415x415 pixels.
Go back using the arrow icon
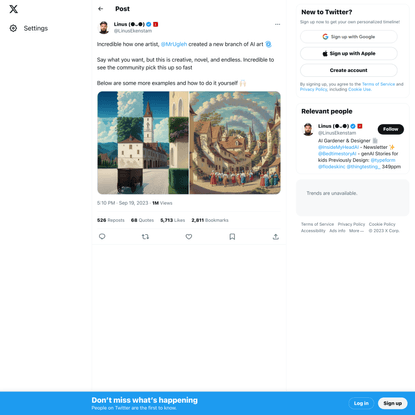click(x=101, y=9)
